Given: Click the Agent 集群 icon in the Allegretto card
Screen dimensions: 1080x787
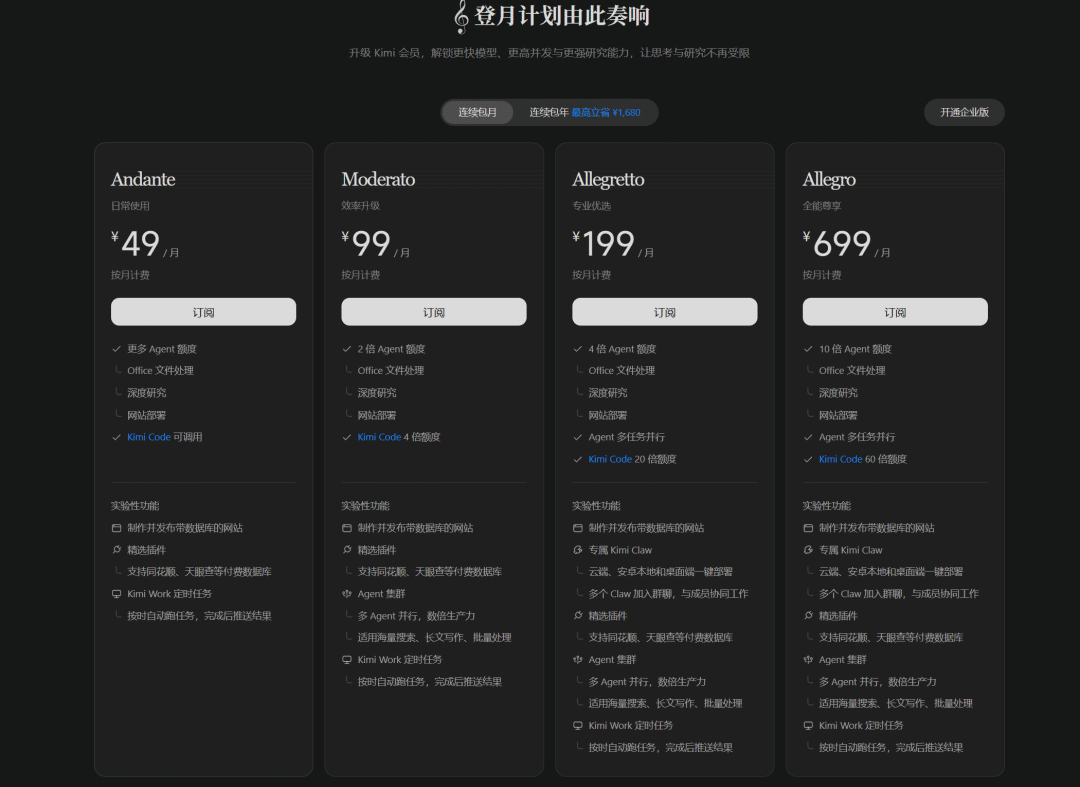Looking at the screenshot, I should [x=578, y=660].
